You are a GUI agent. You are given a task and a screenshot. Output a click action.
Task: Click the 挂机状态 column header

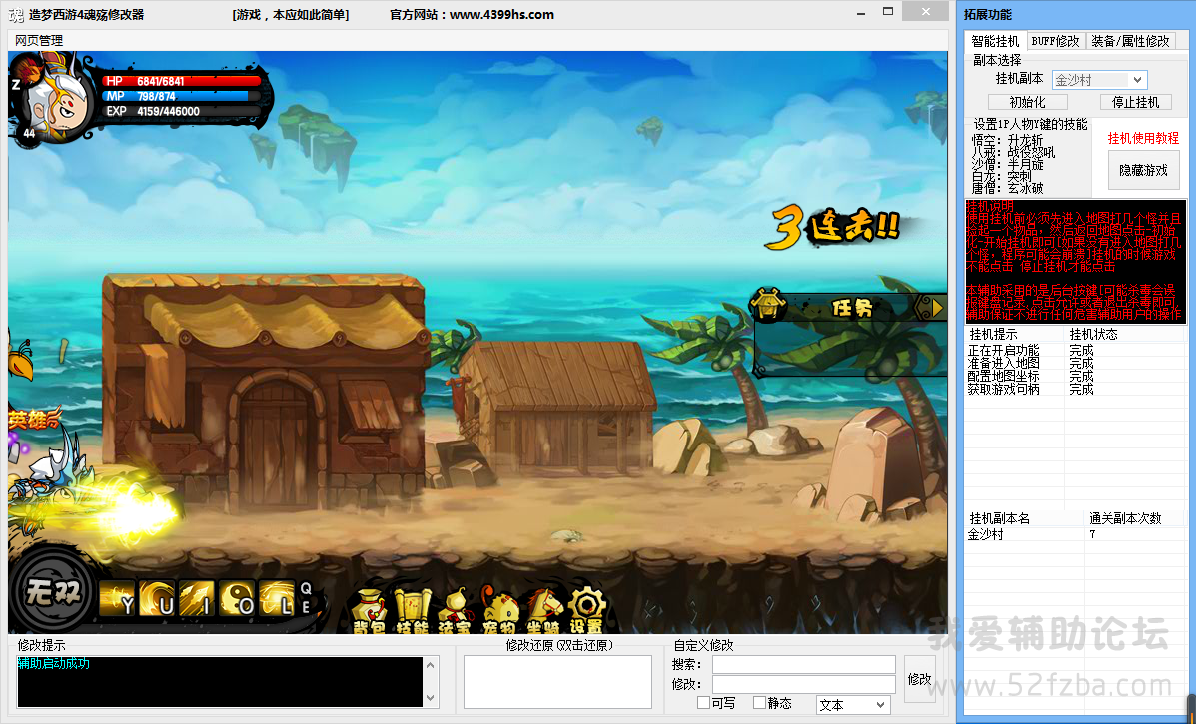tap(1125, 334)
